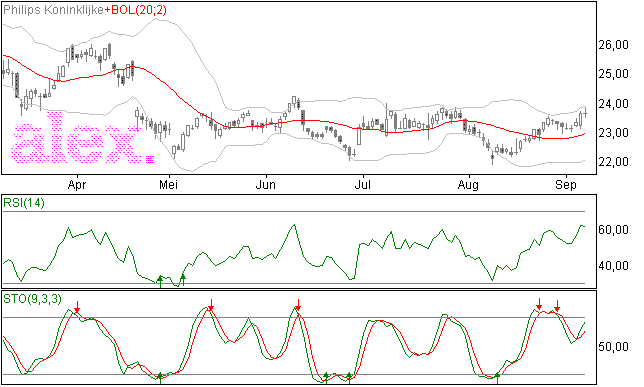Click the 50,00 stochastic axis value

click(614, 347)
